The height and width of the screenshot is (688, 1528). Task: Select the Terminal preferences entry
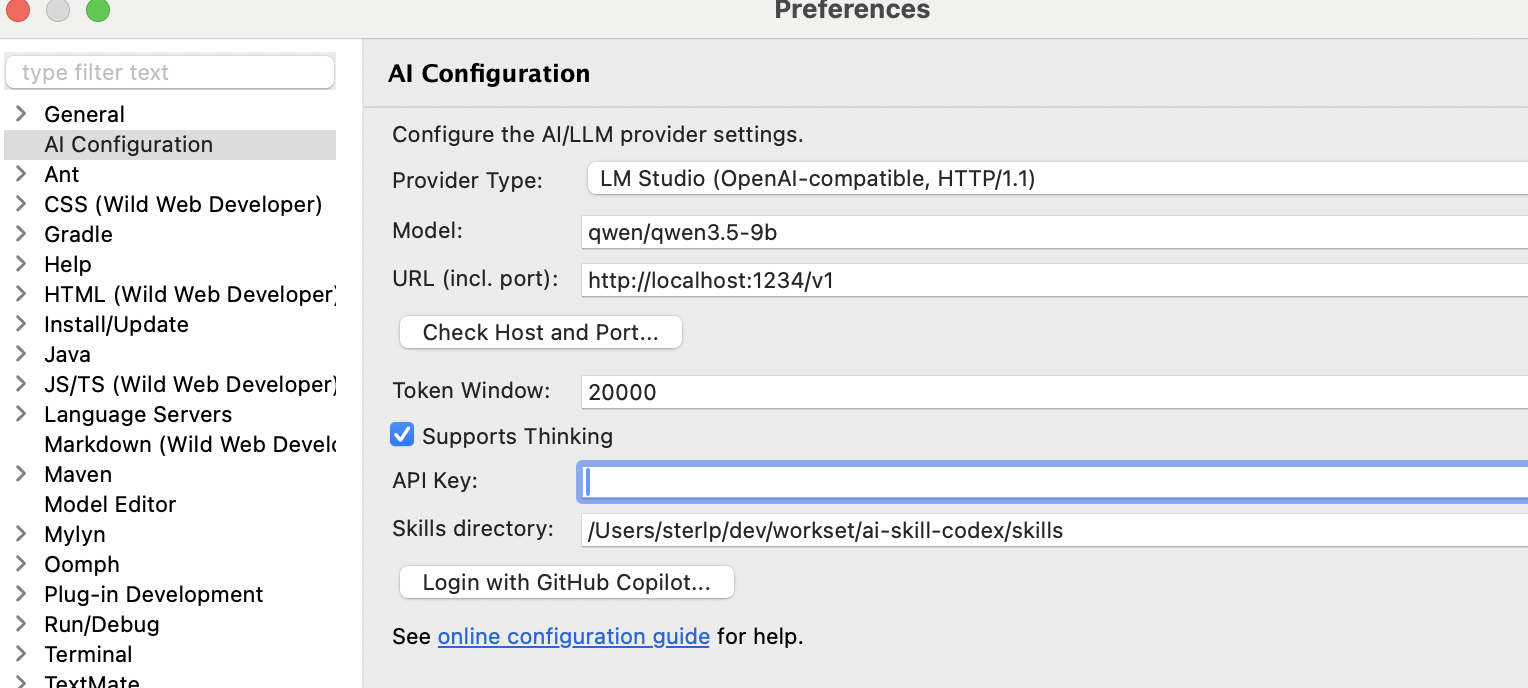click(x=88, y=654)
